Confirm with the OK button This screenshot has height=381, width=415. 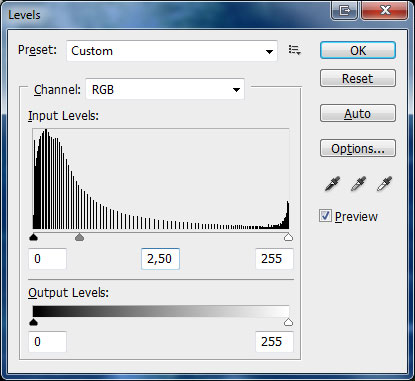(x=358, y=50)
